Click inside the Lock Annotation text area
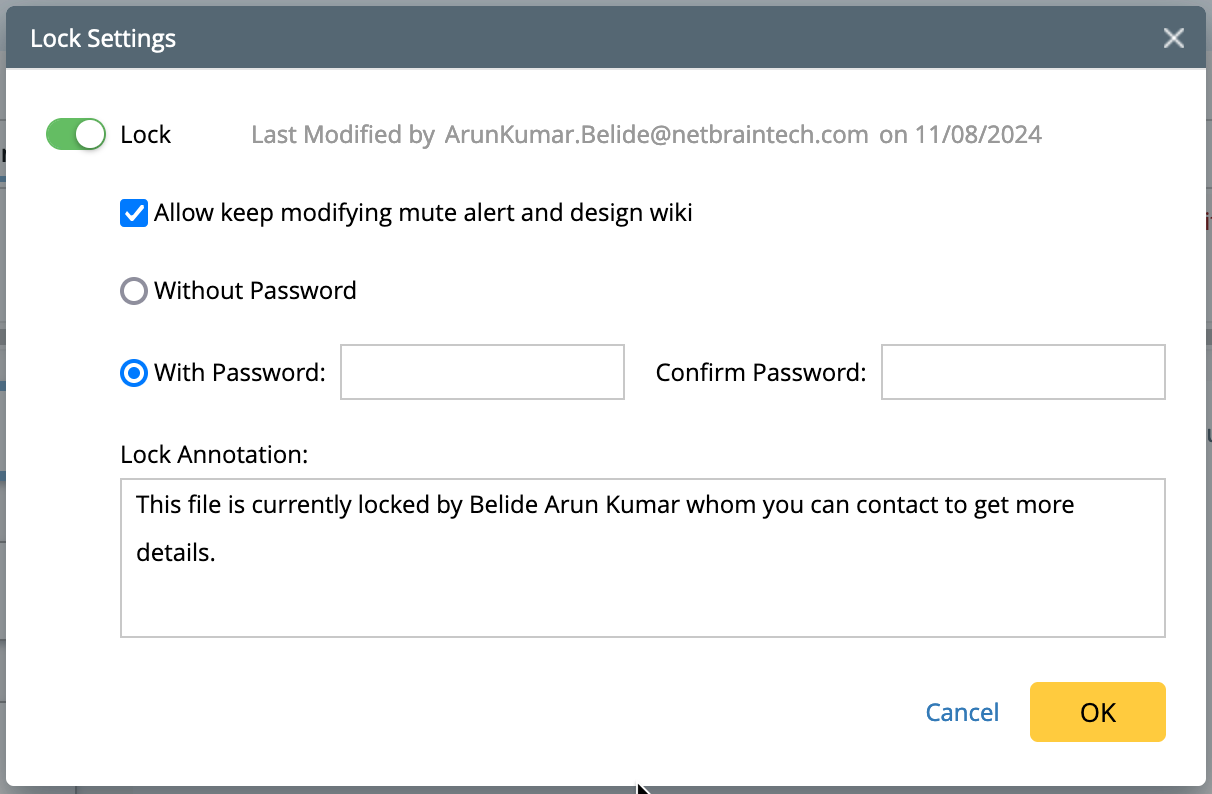 coord(642,590)
